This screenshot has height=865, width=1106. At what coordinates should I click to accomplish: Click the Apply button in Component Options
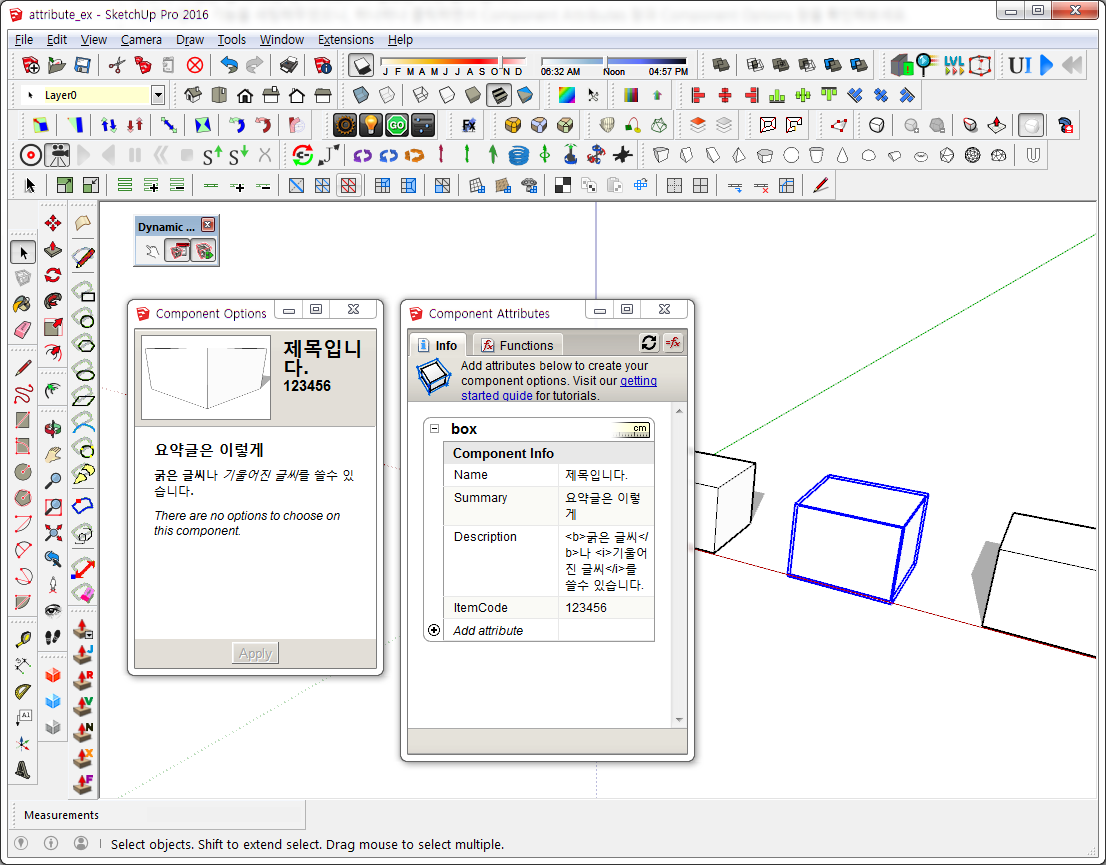255,653
